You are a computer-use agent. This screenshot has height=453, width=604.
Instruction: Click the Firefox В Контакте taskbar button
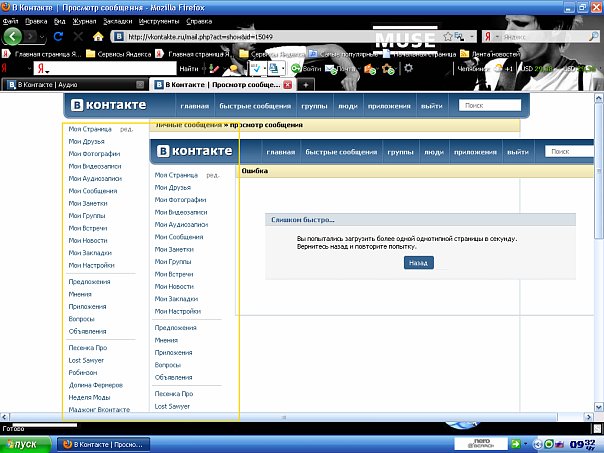[x=103, y=445]
